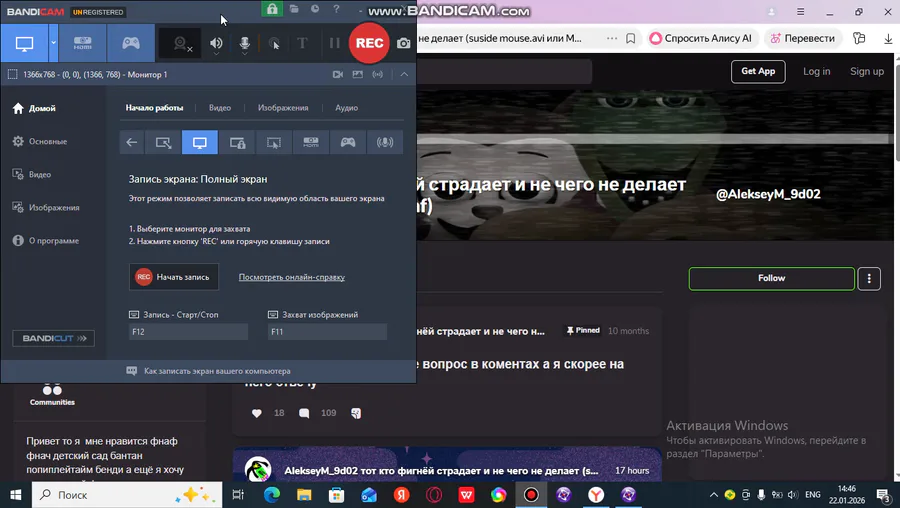
Task: Select the Начало работы tab
Action: click(154, 108)
